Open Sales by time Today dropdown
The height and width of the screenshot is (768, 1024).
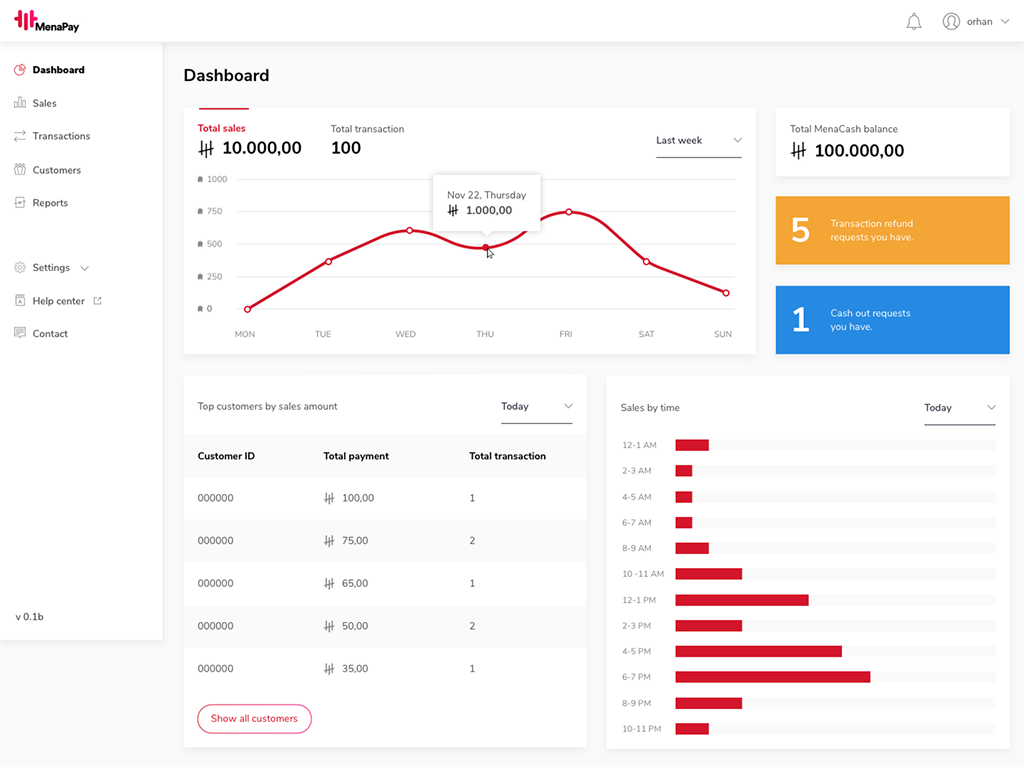coord(959,408)
